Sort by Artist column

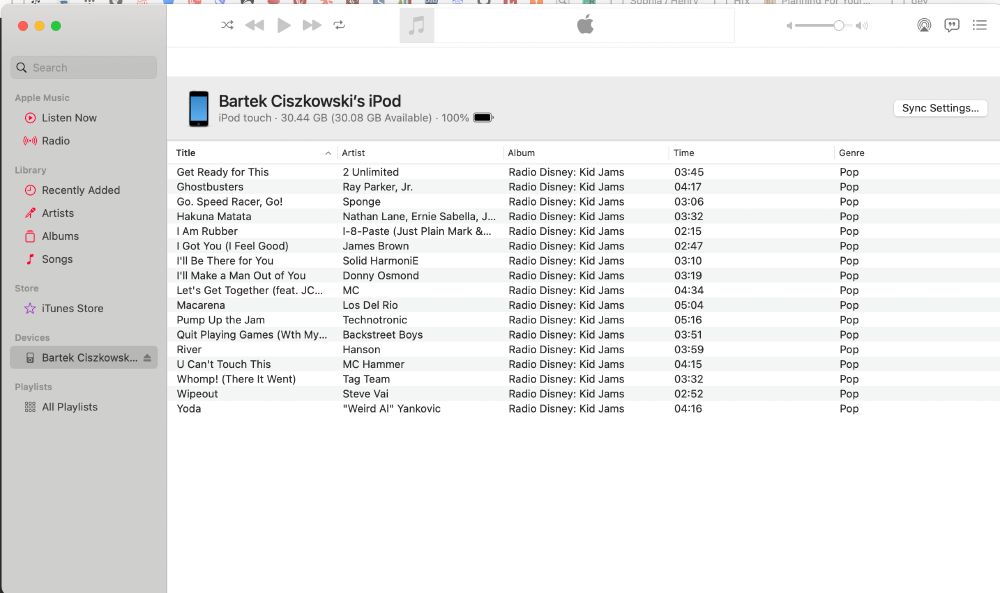(353, 153)
